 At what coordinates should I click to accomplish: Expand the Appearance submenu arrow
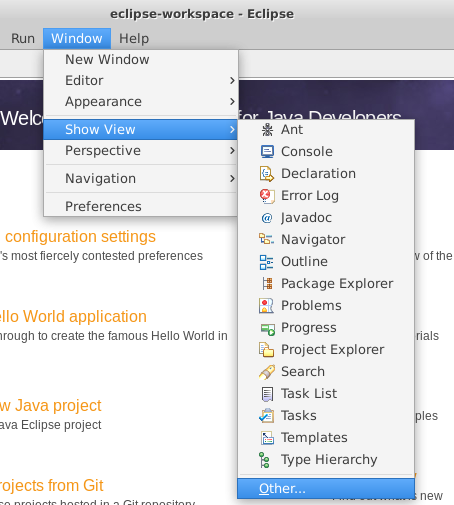(232, 102)
